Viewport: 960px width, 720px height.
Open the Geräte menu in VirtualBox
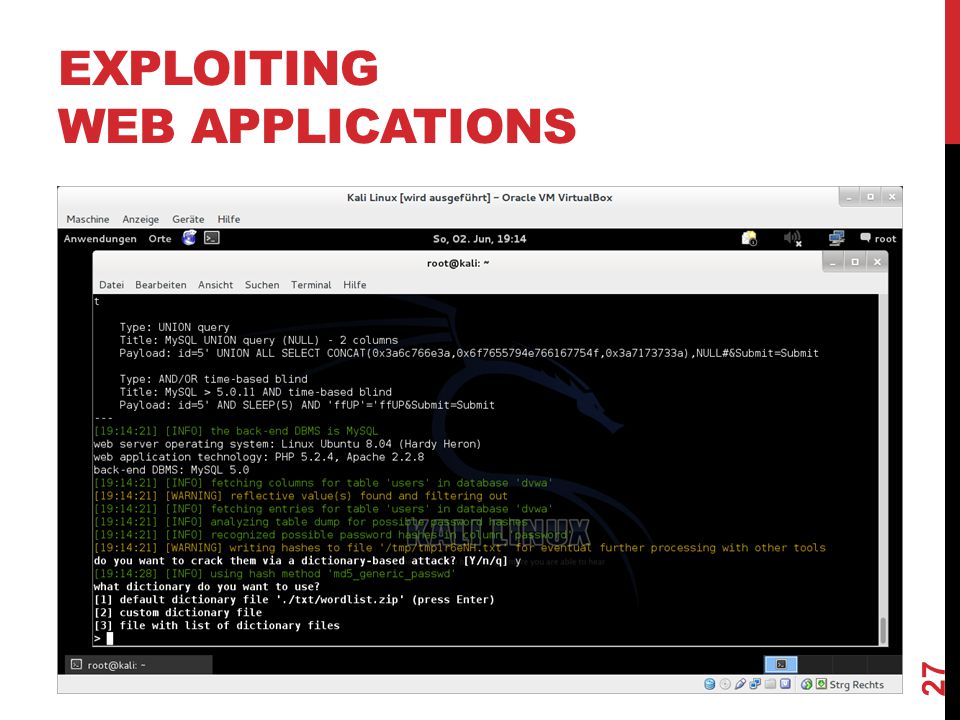coord(188,219)
